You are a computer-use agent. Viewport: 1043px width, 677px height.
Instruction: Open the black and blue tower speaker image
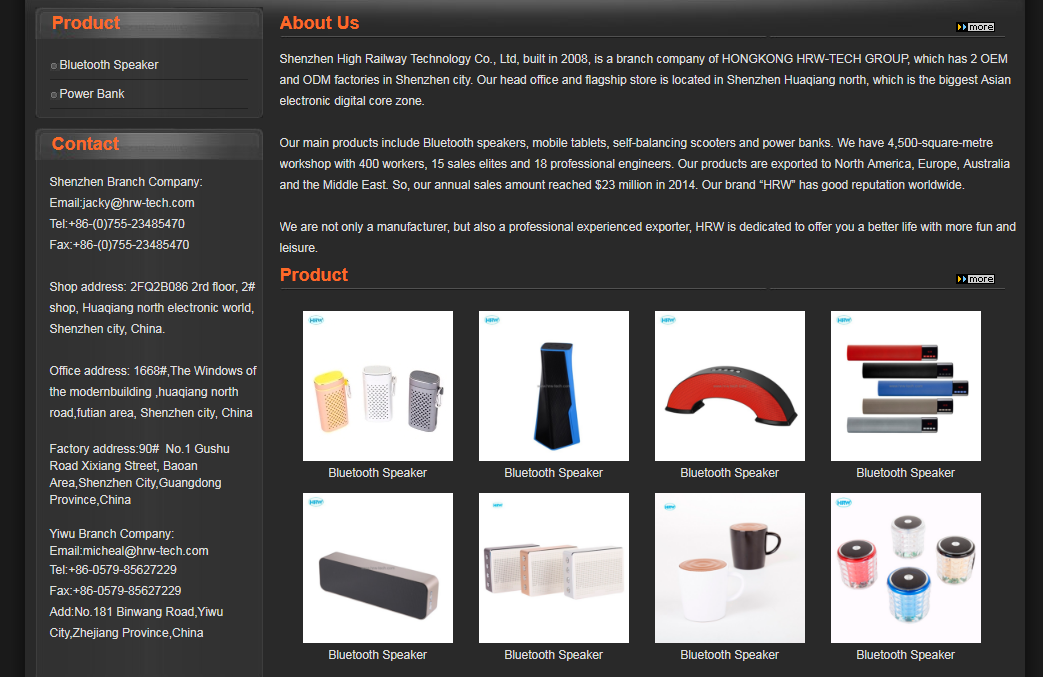[x=553, y=386]
